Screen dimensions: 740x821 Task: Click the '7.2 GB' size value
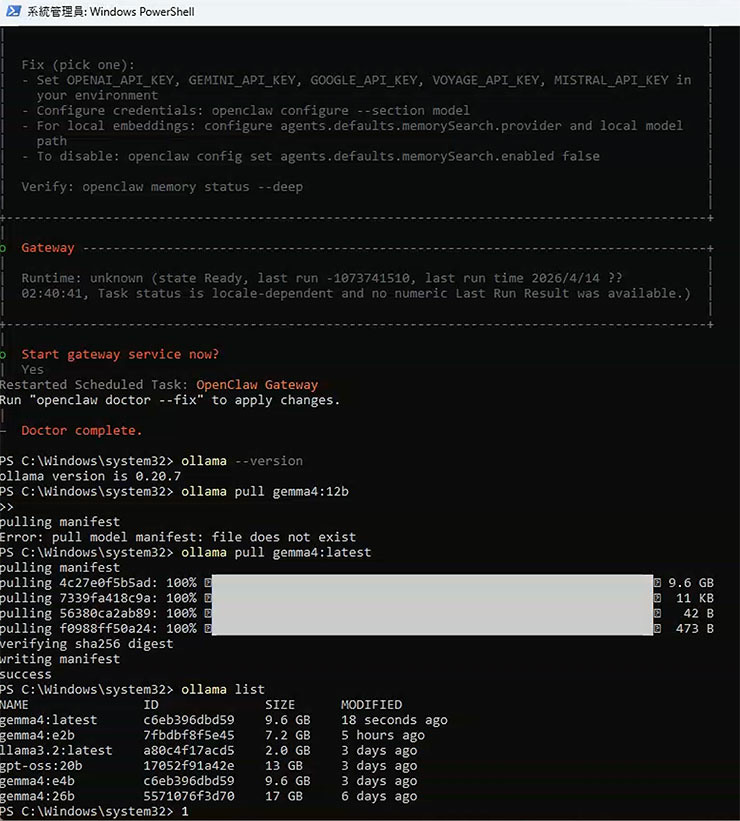tap(288, 735)
